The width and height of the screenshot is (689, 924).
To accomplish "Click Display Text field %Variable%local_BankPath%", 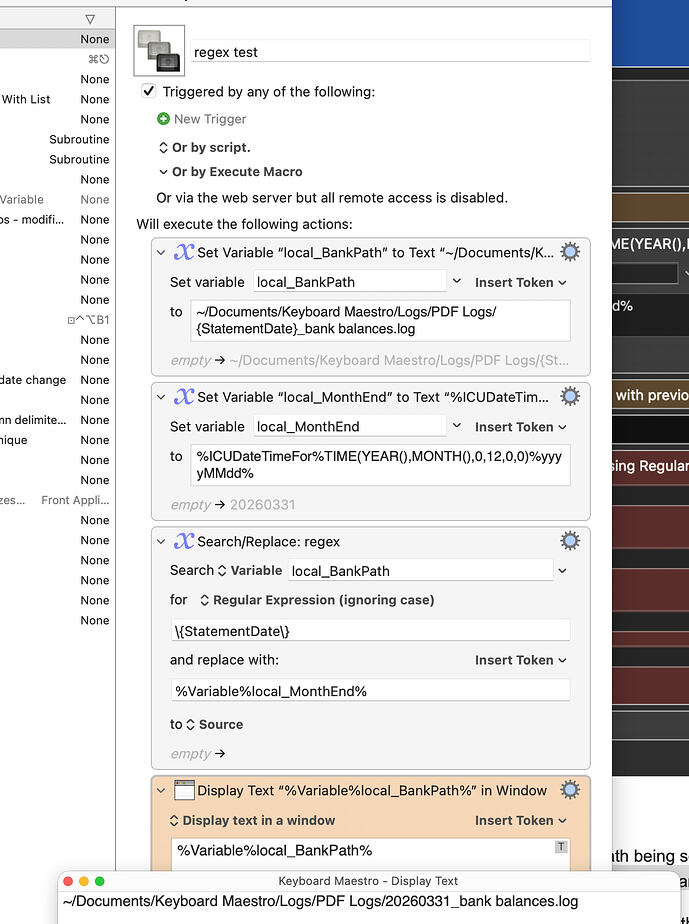I will (x=371, y=853).
